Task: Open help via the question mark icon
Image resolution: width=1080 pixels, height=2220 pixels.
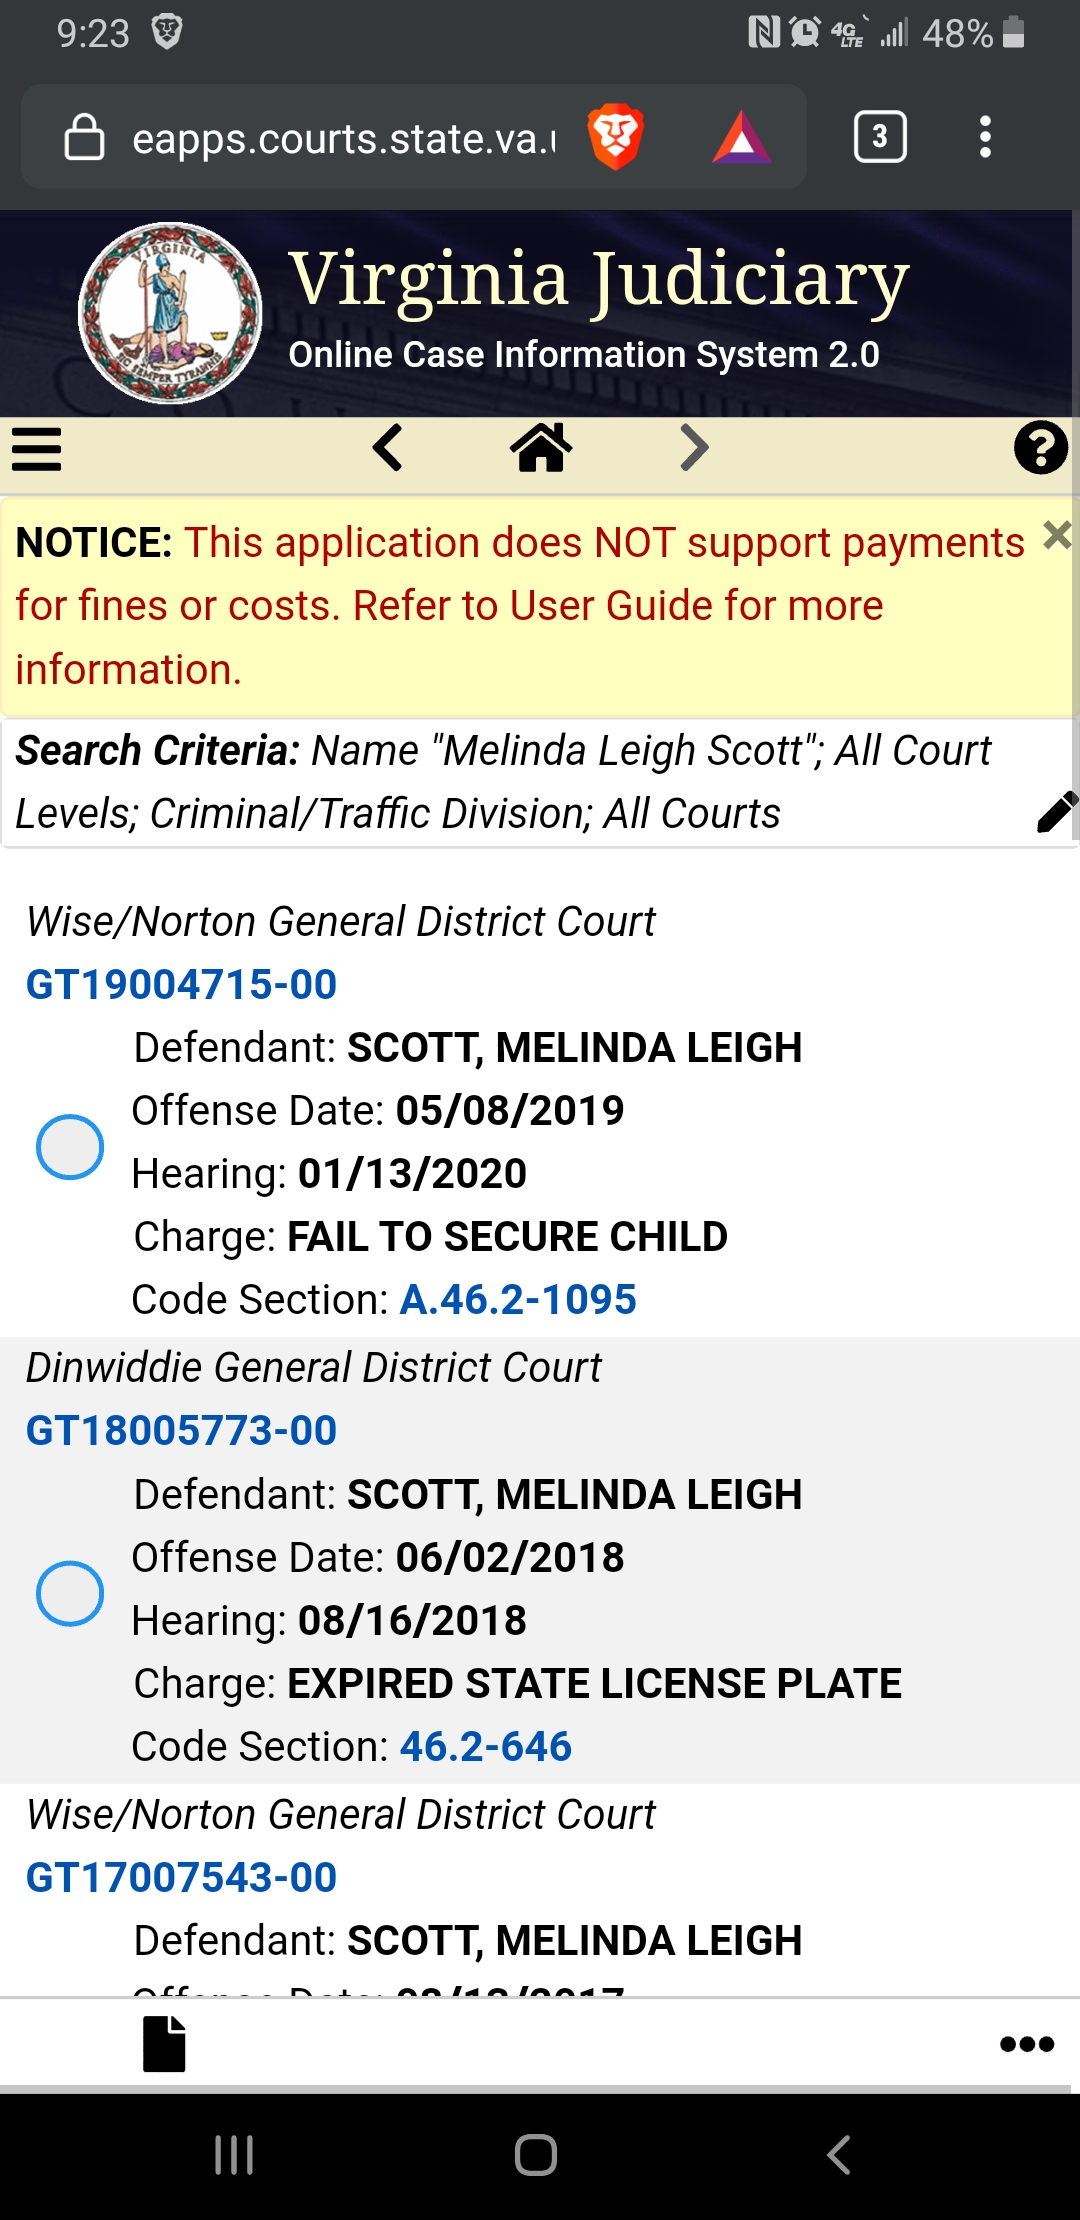Action: click(1040, 448)
